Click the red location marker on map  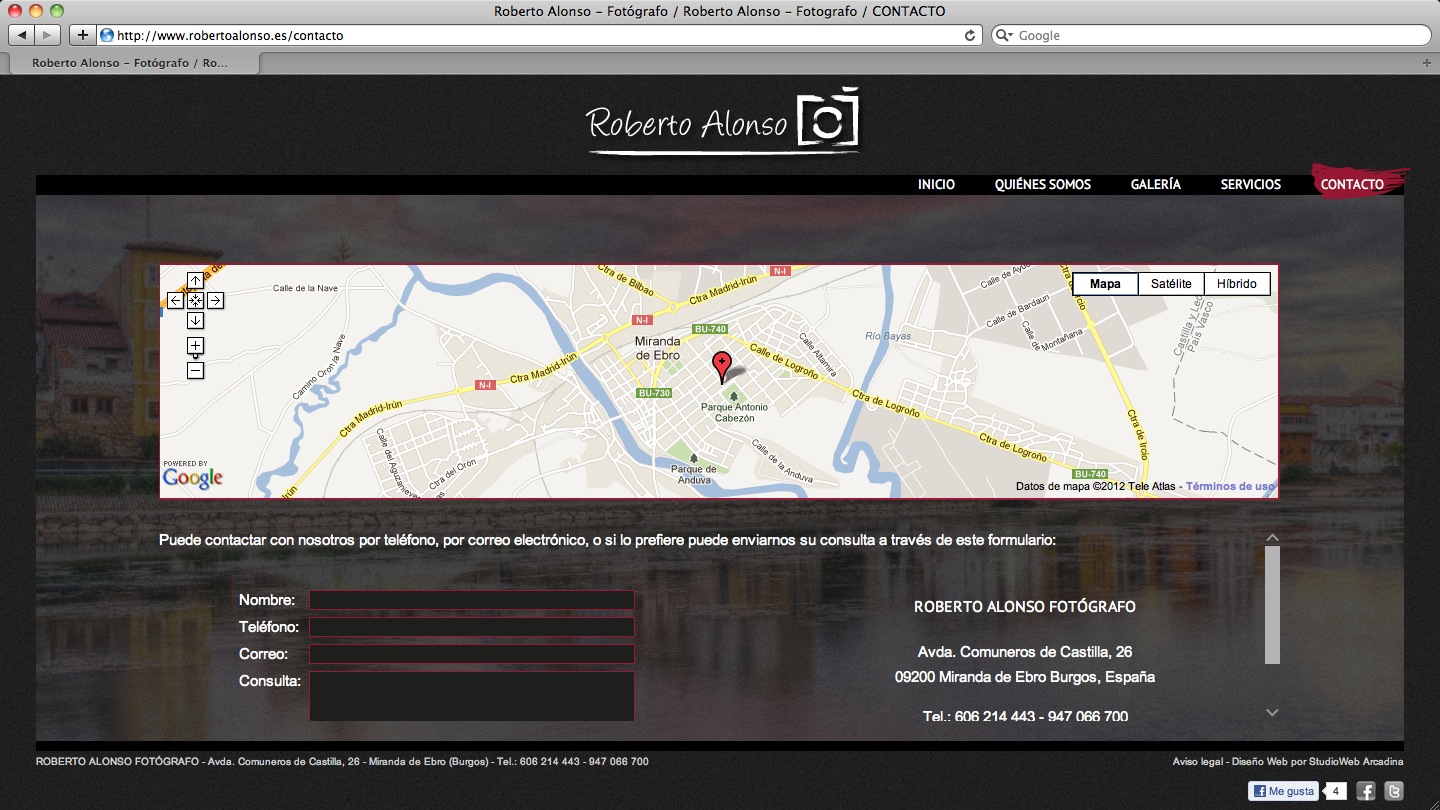[x=721, y=366]
